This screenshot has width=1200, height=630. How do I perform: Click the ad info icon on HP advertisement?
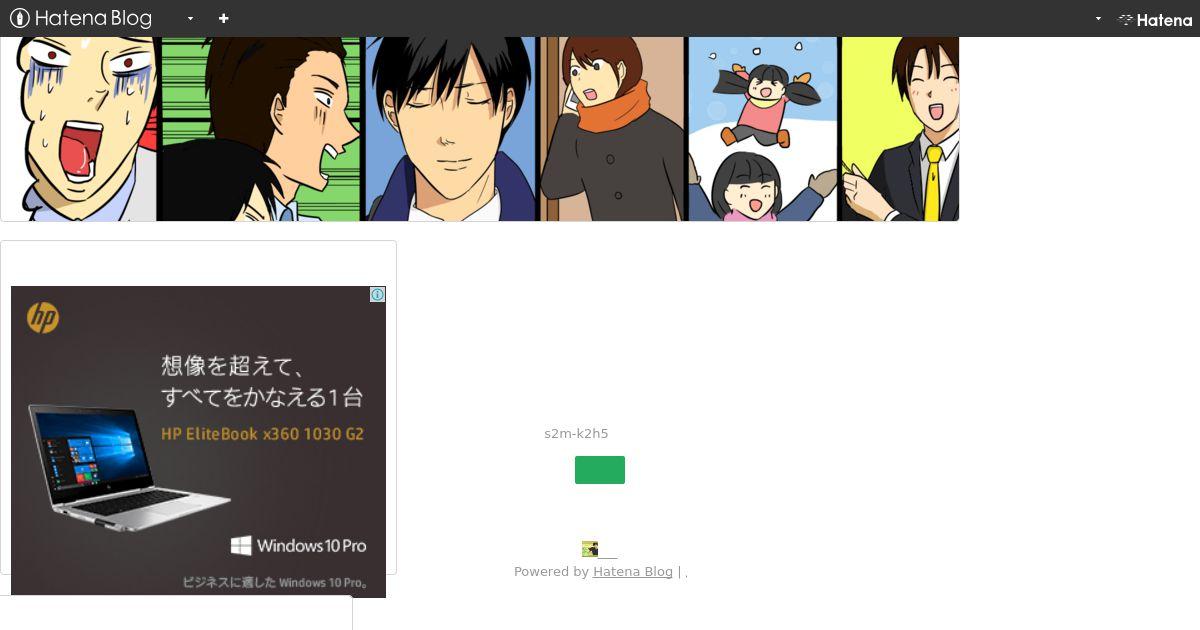pyautogui.click(x=377, y=295)
